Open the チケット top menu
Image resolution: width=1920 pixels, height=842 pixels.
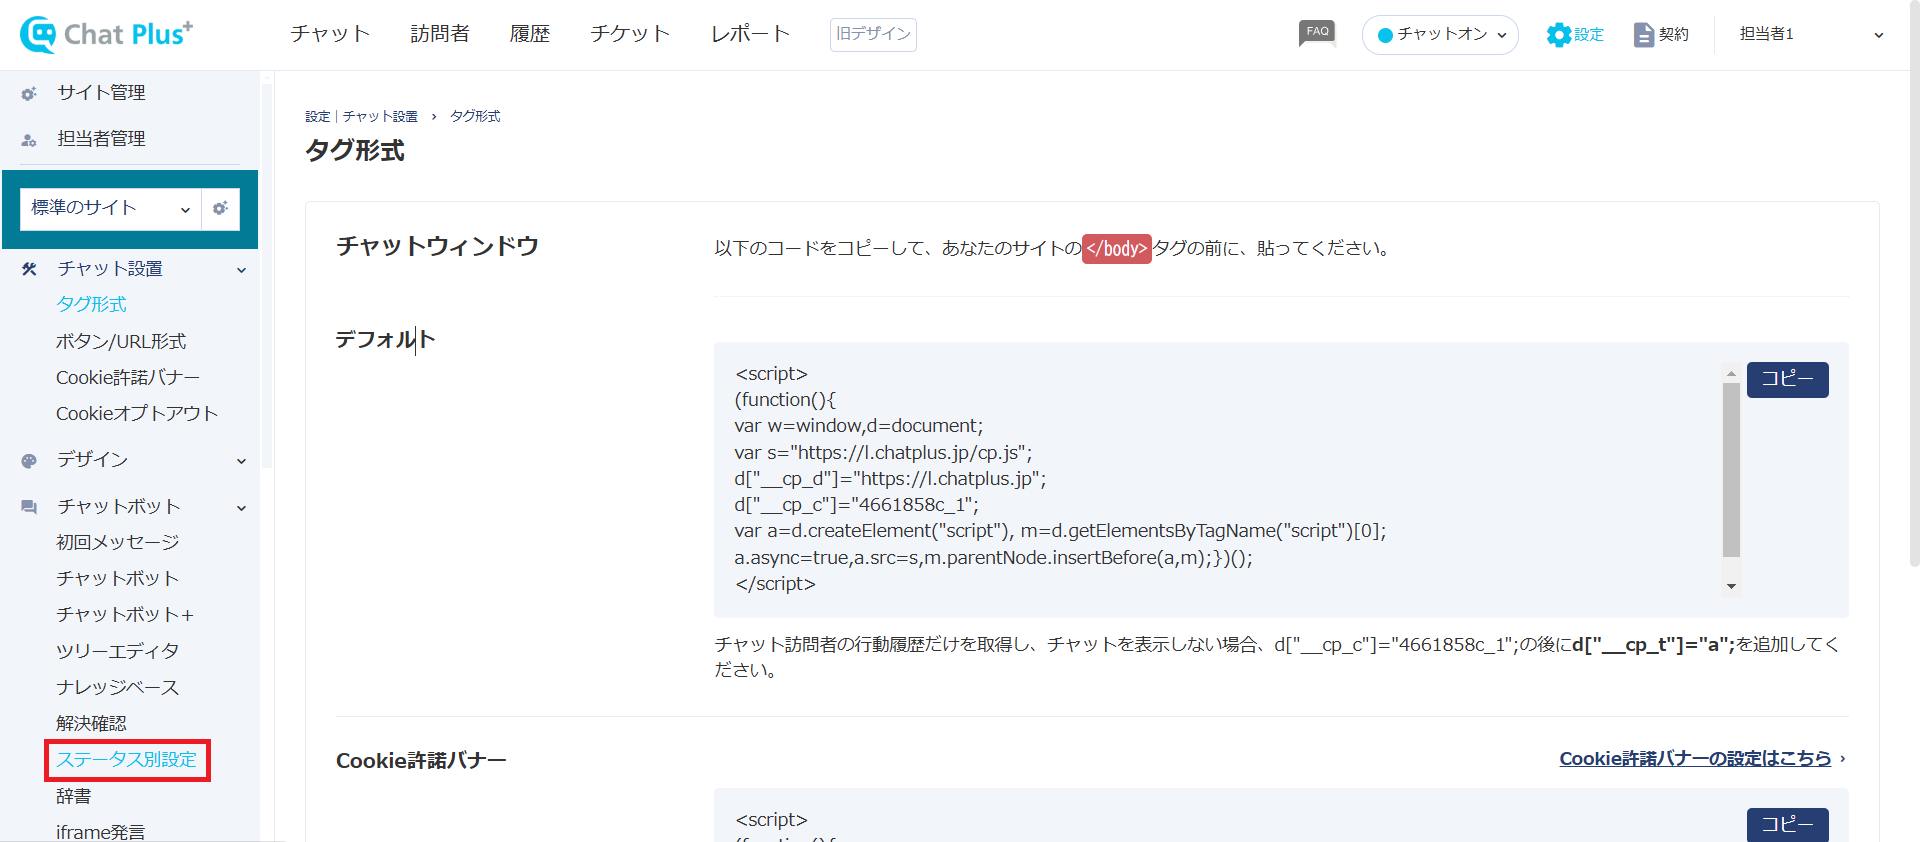[630, 34]
